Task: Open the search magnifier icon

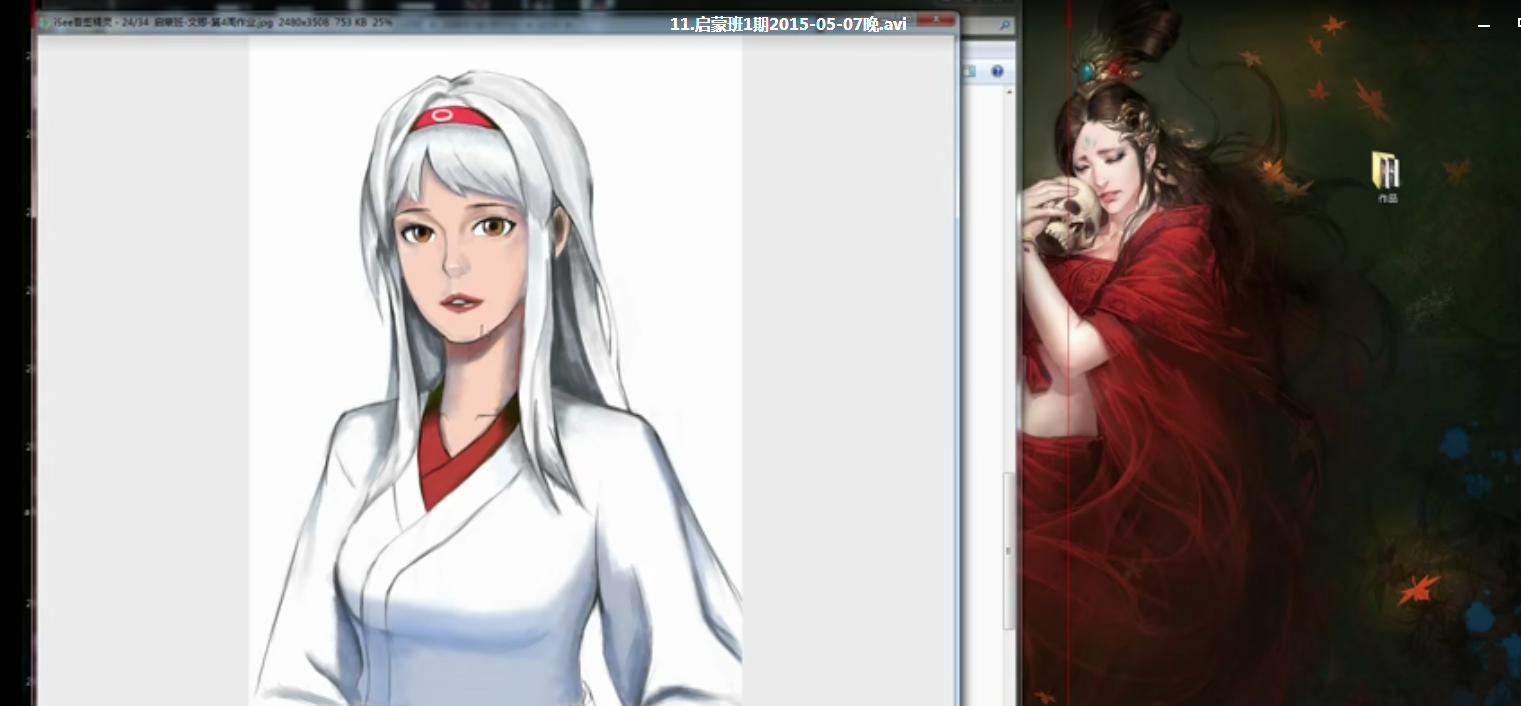Action: 1005,25
